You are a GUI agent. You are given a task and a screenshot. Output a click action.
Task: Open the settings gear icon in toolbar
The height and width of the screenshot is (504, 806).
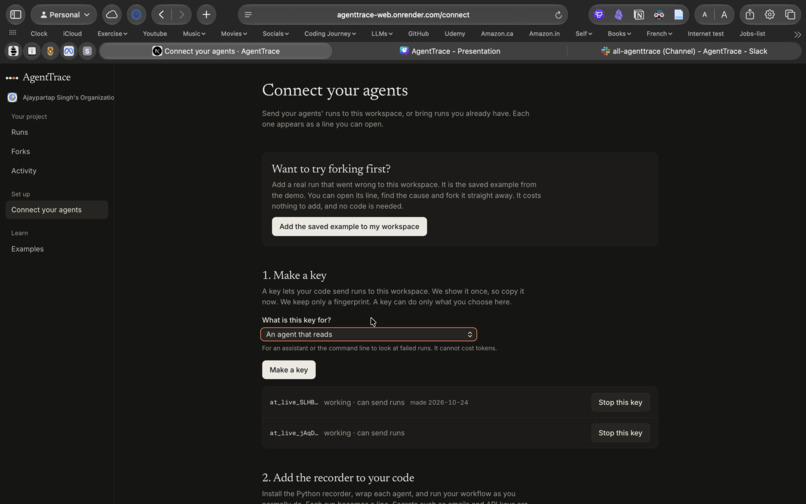[x=770, y=14]
